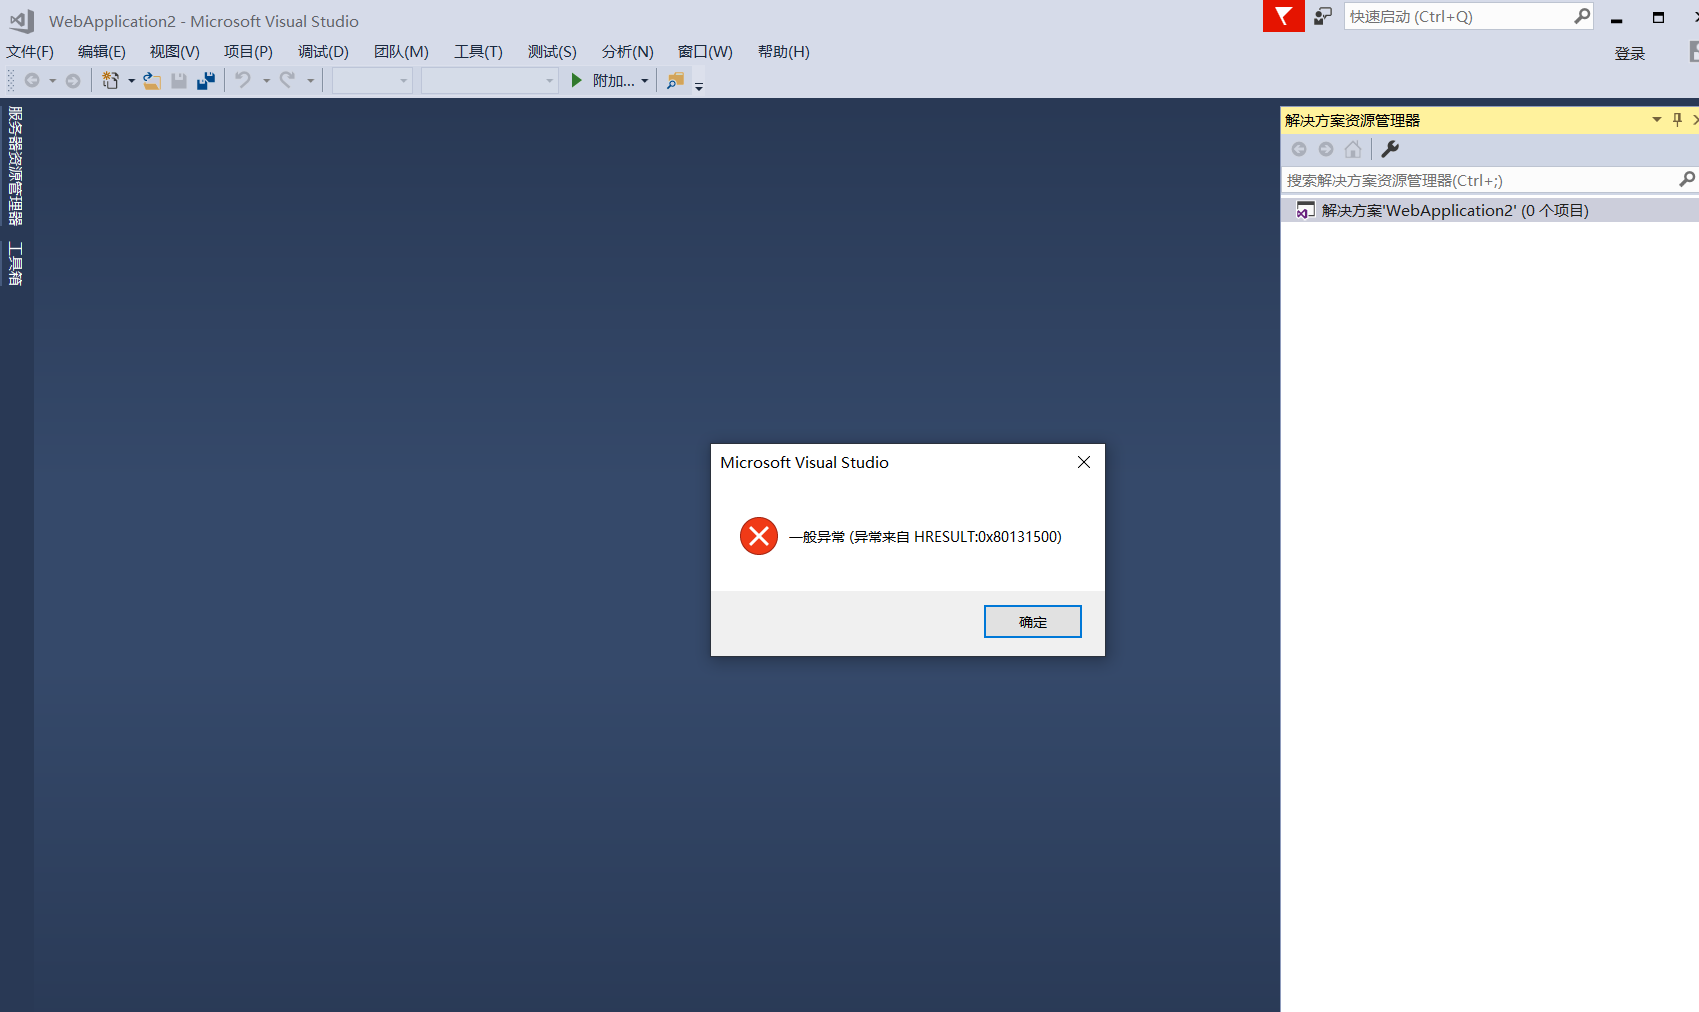Open the 分析(N) menu
The width and height of the screenshot is (1699, 1012).
tap(627, 51)
